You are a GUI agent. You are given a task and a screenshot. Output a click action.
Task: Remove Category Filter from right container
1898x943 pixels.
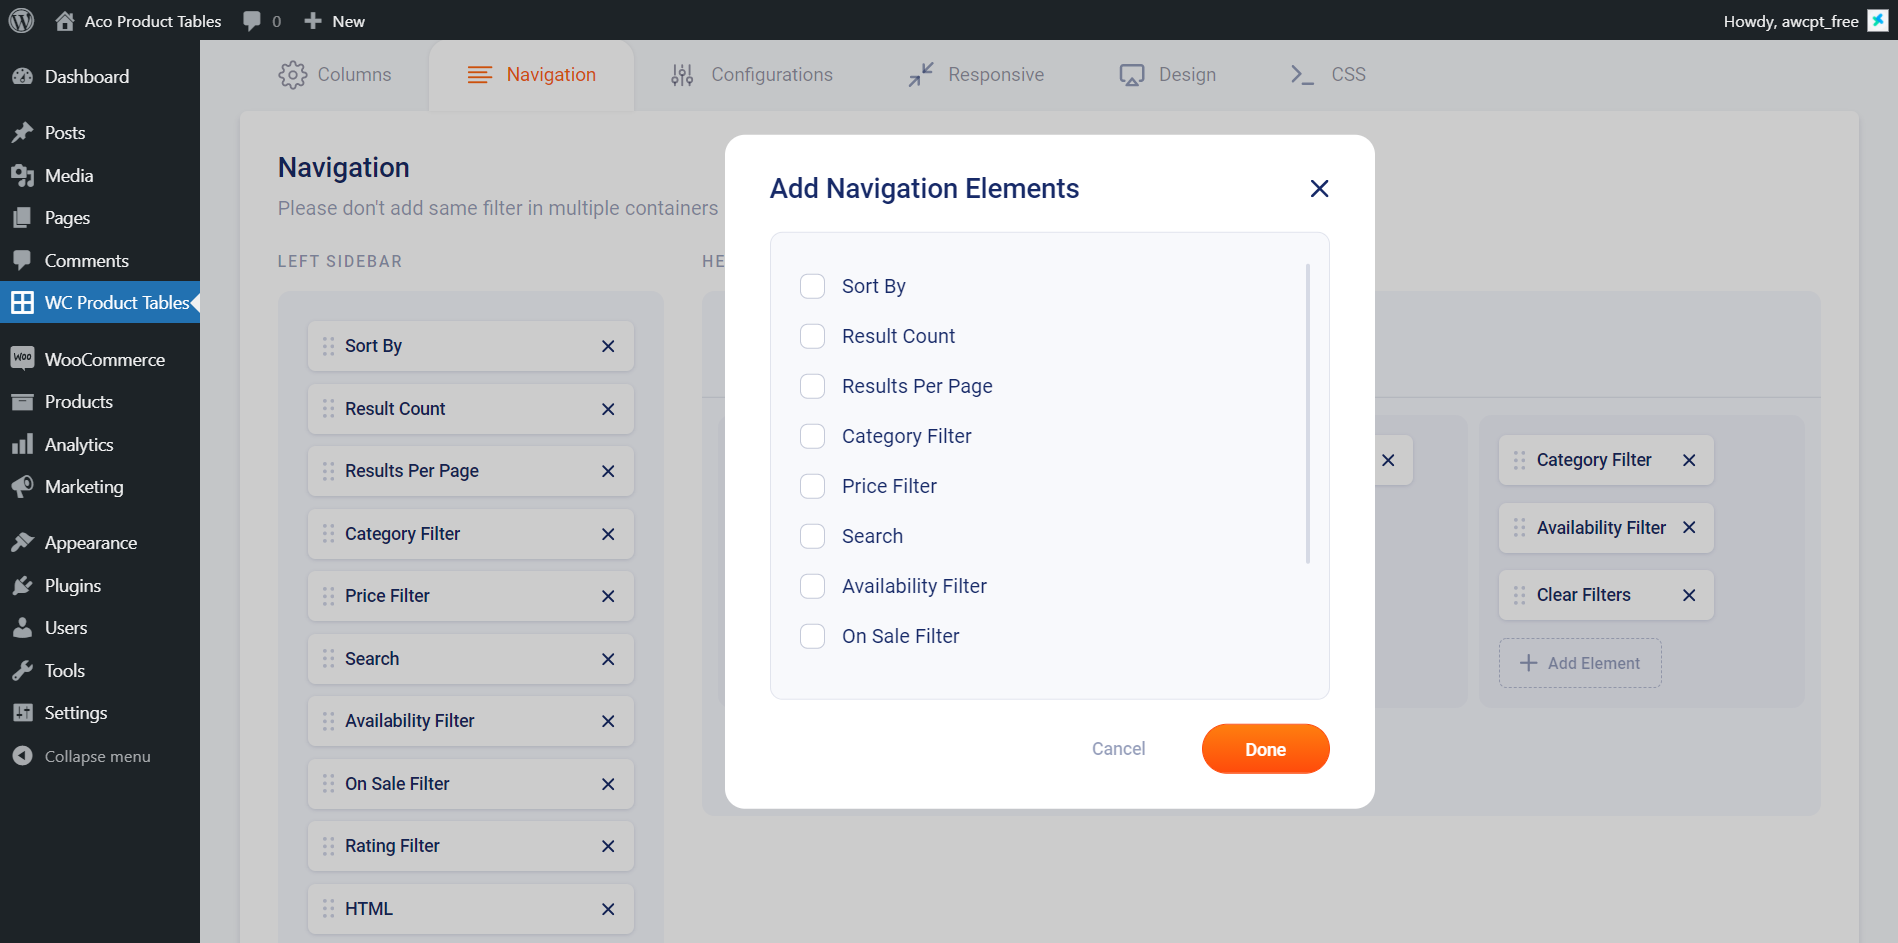tap(1689, 460)
